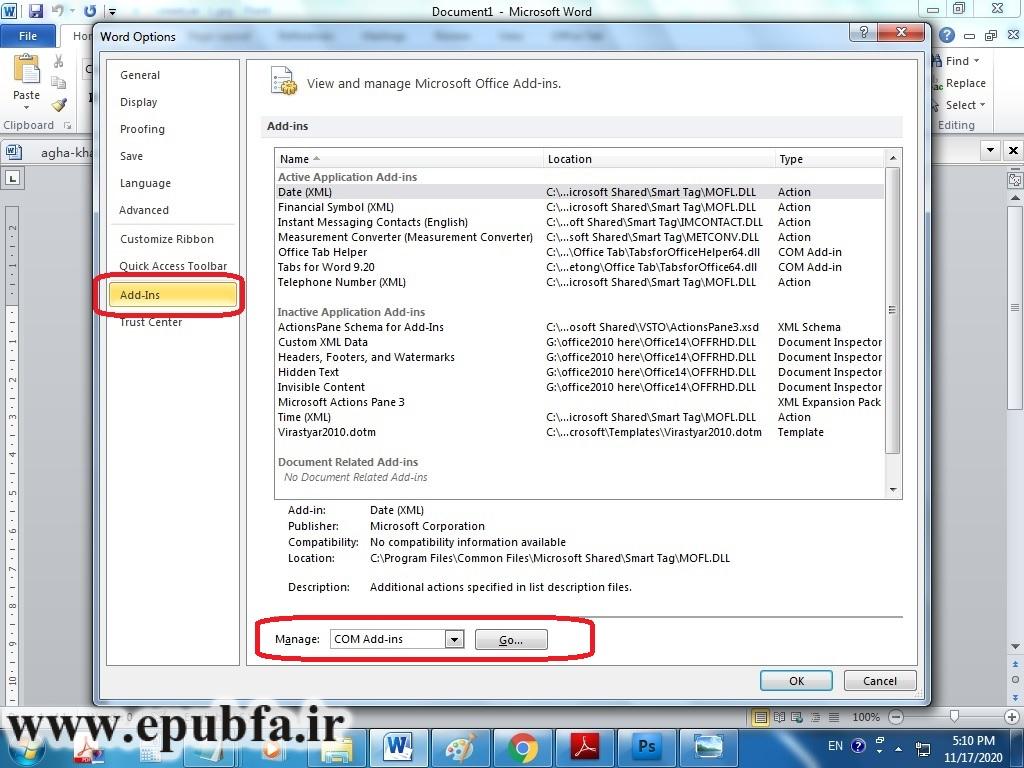Select Trust Center in Word Options sidebar
This screenshot has height=768, width=1024.
tap(151, 322)
